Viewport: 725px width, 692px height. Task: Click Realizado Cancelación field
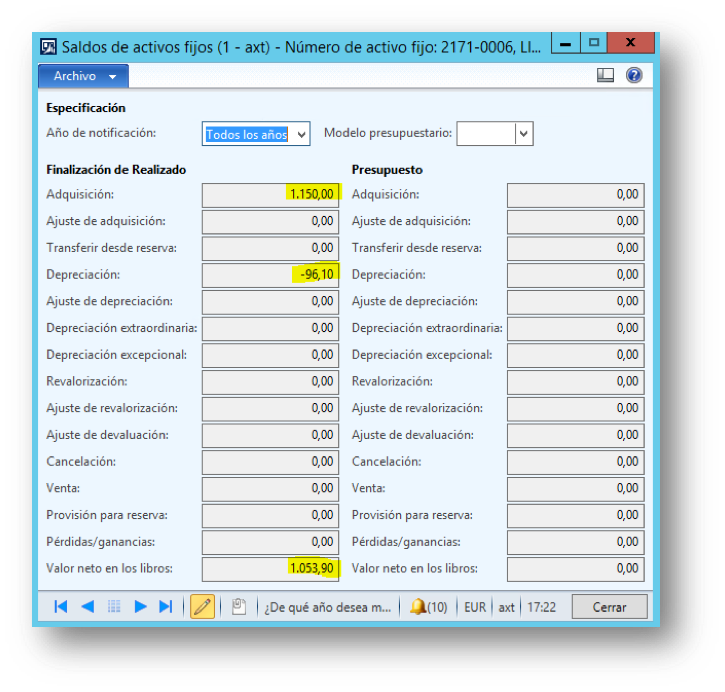[x=270, y=462]
